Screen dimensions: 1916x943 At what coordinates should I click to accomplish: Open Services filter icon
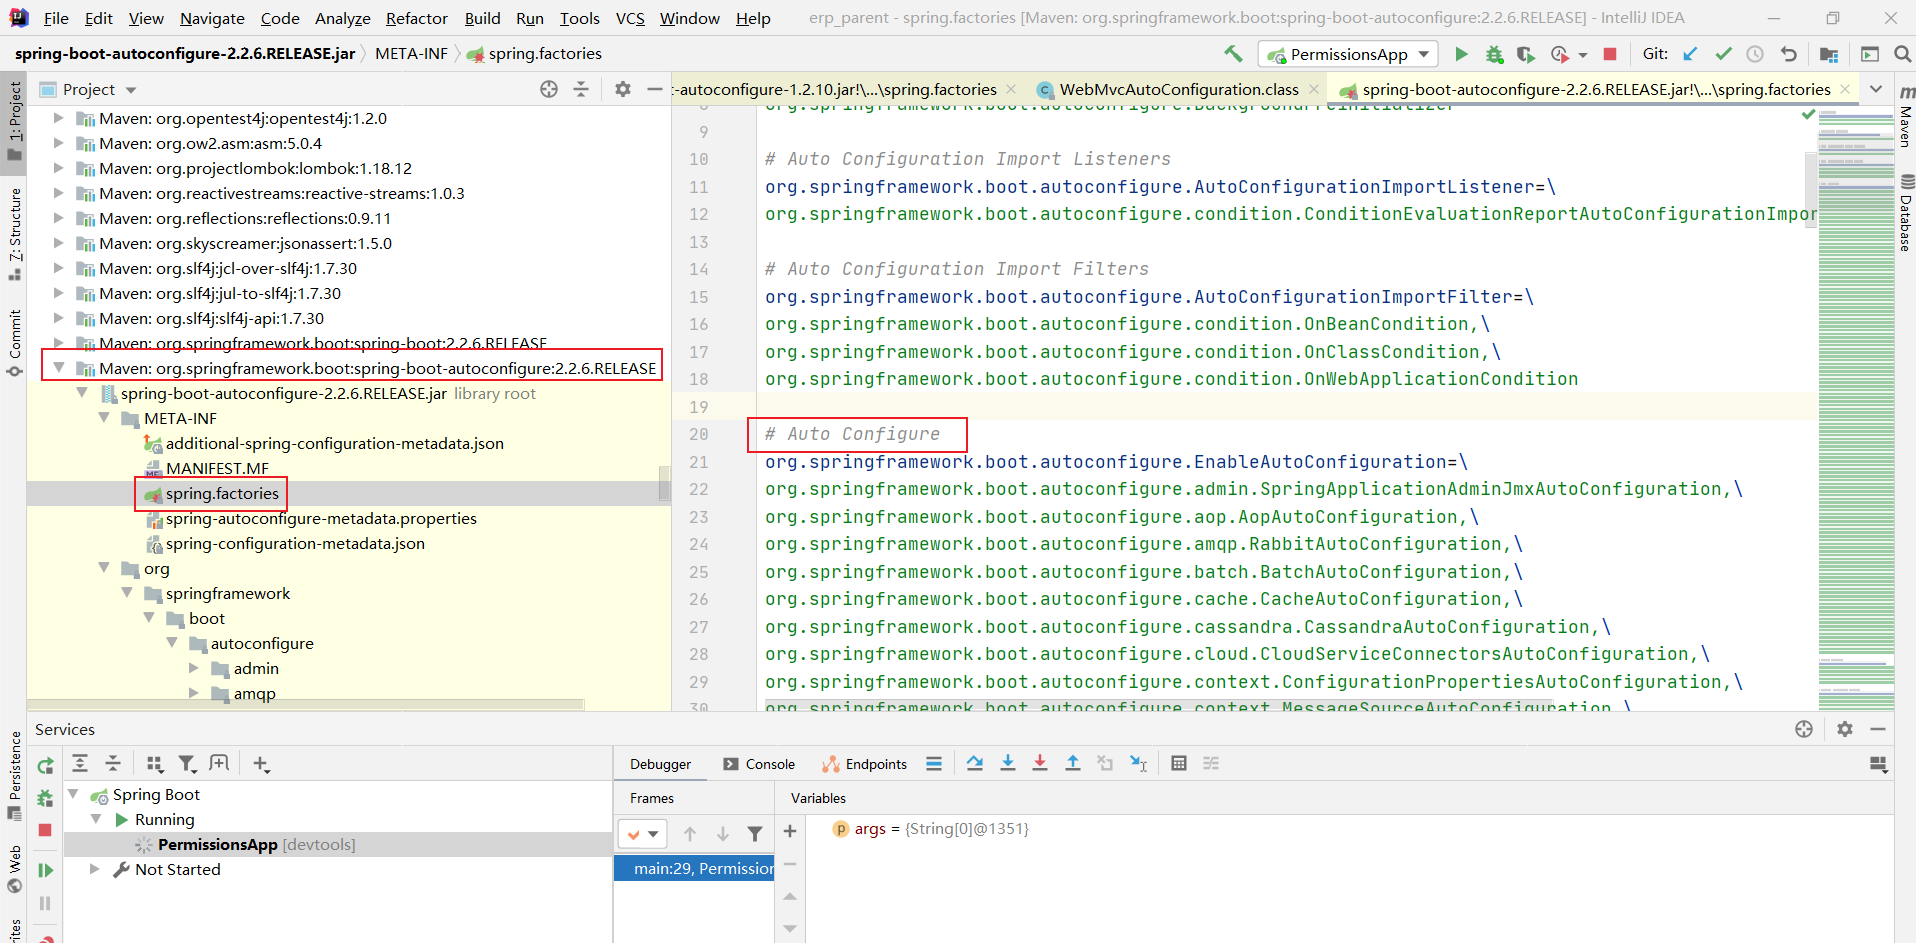[187, 764]
